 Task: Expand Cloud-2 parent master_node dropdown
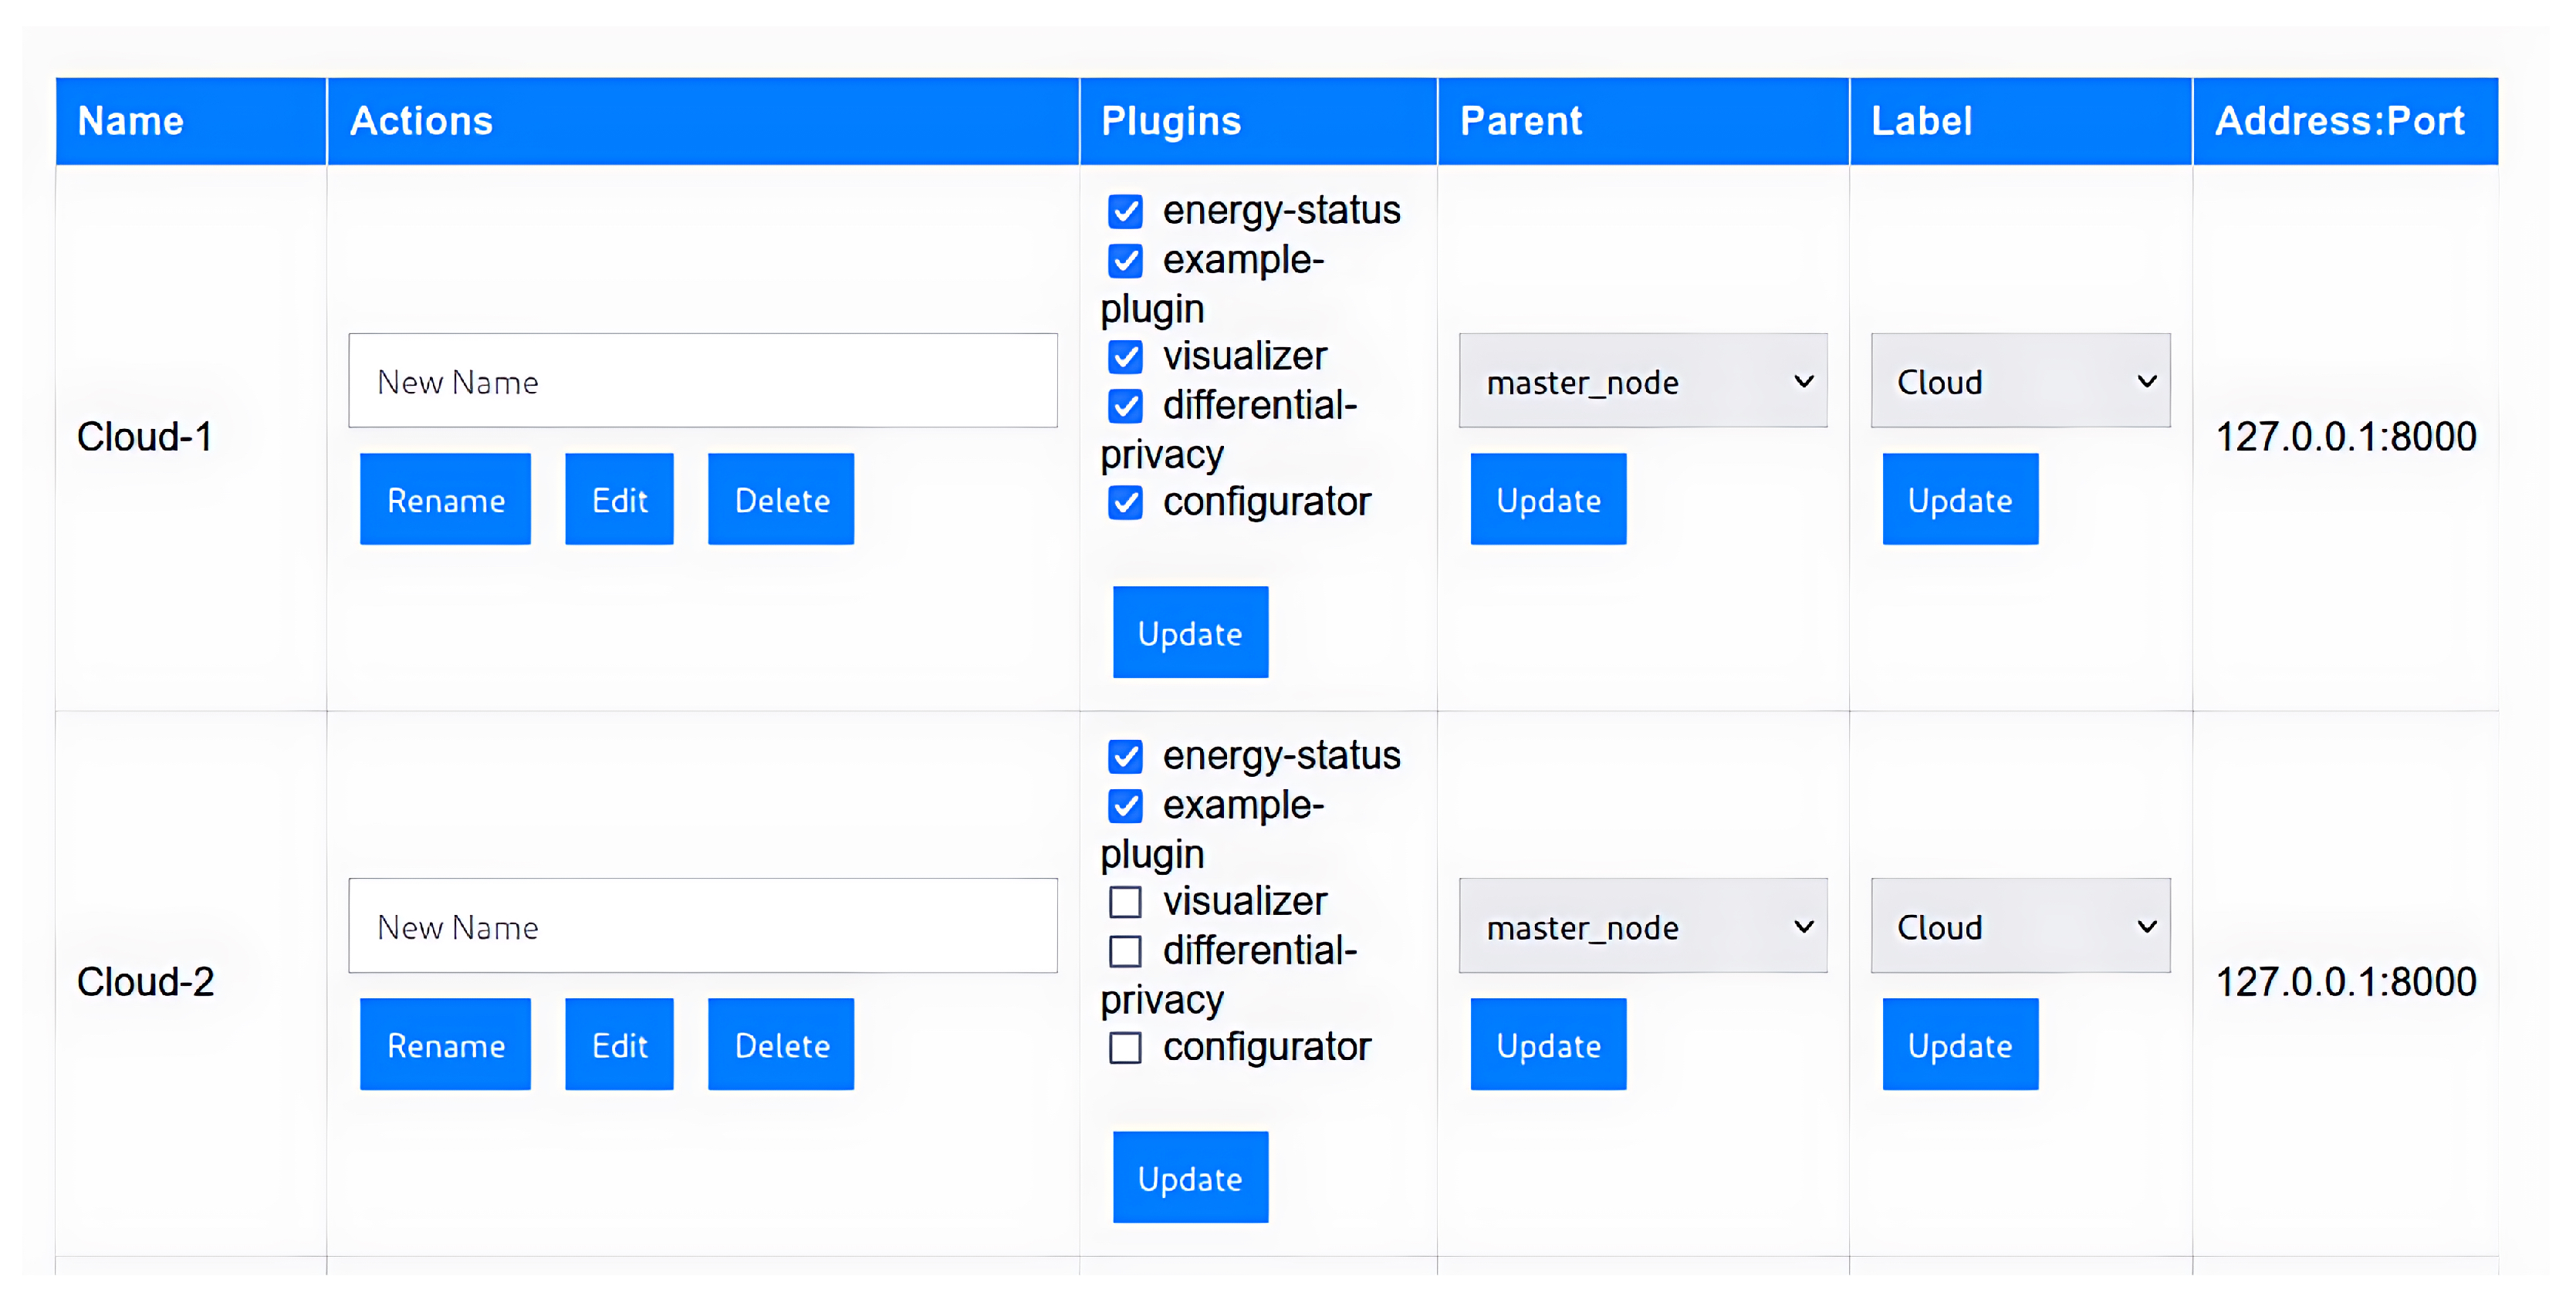pyautogui.click(x=1642, y=926)
